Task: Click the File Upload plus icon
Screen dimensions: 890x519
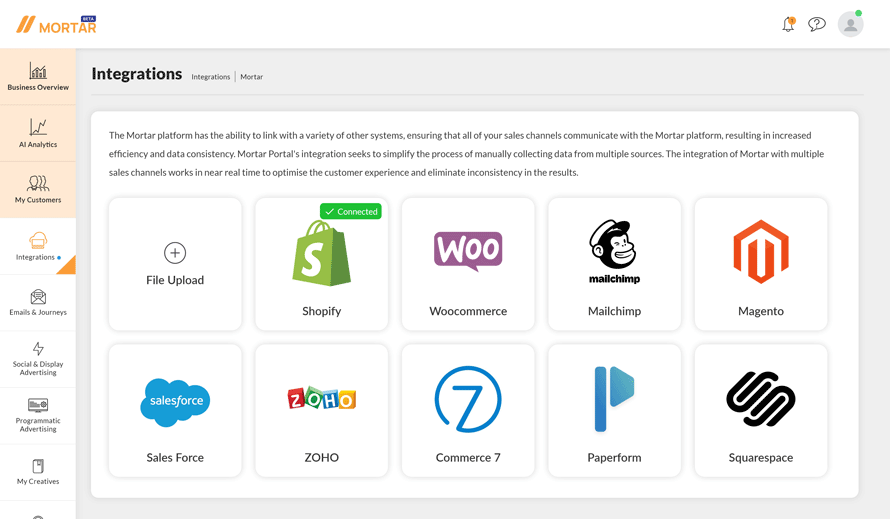Action: (175, 253)
